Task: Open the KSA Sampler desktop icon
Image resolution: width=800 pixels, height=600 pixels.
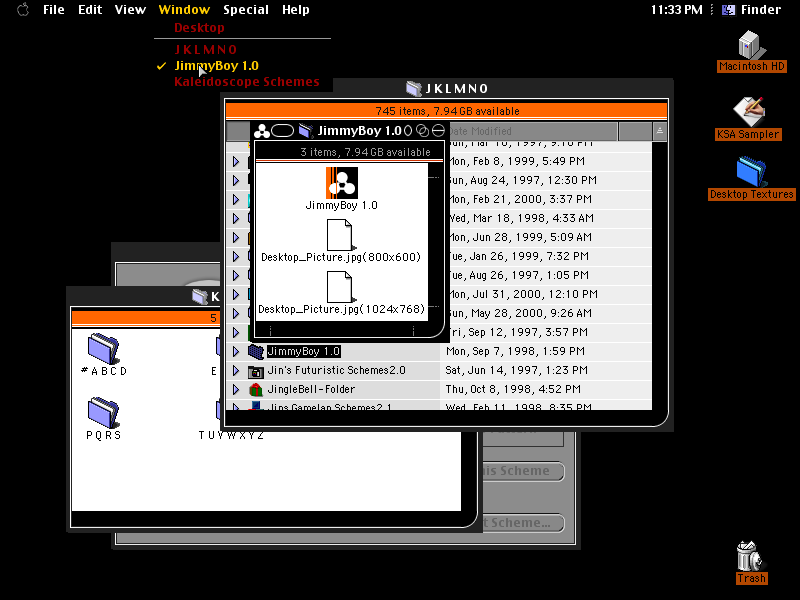Action: pyautogui.click(x=748, y=111)
